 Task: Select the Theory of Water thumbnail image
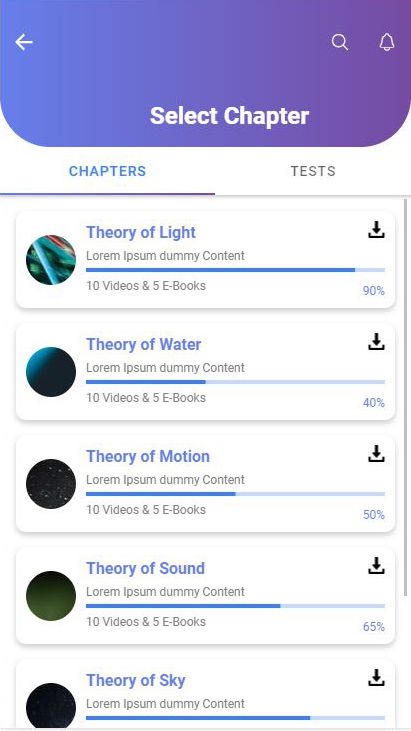(x=51, y=372)
